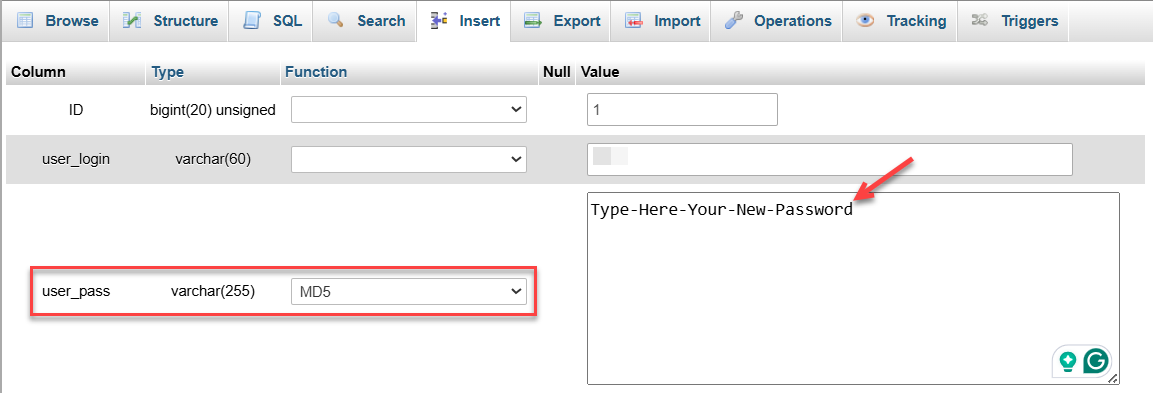Viewport: 1153px width, 393px height.
Task: Click the green Grammarly G icon
Action: [1096, 361]
